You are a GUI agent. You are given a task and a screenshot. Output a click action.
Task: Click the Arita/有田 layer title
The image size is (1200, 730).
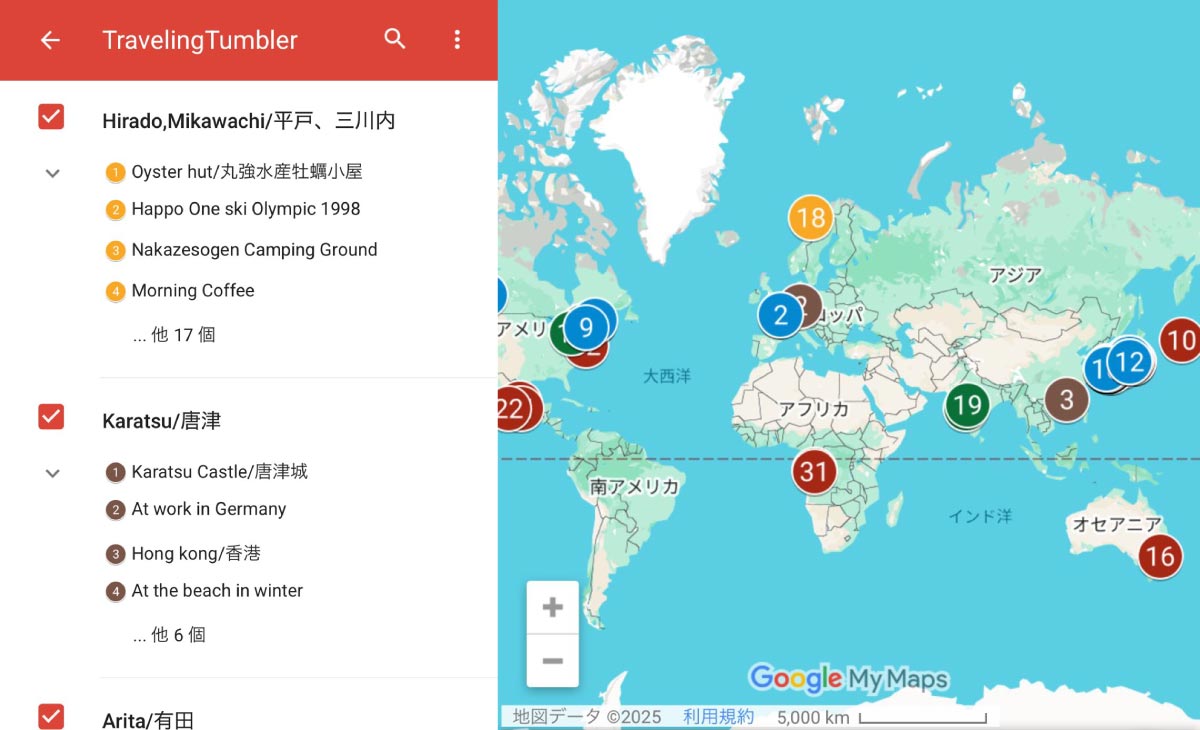coord(148,720)
